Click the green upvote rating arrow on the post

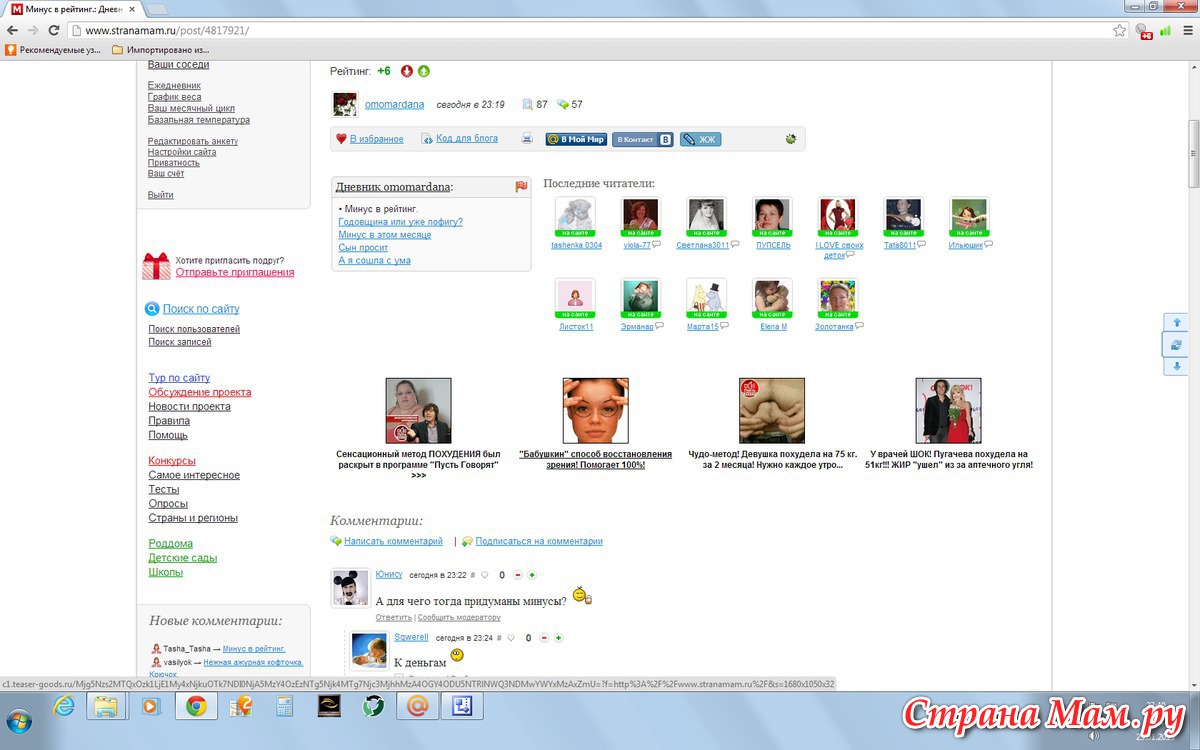point(424,71)
